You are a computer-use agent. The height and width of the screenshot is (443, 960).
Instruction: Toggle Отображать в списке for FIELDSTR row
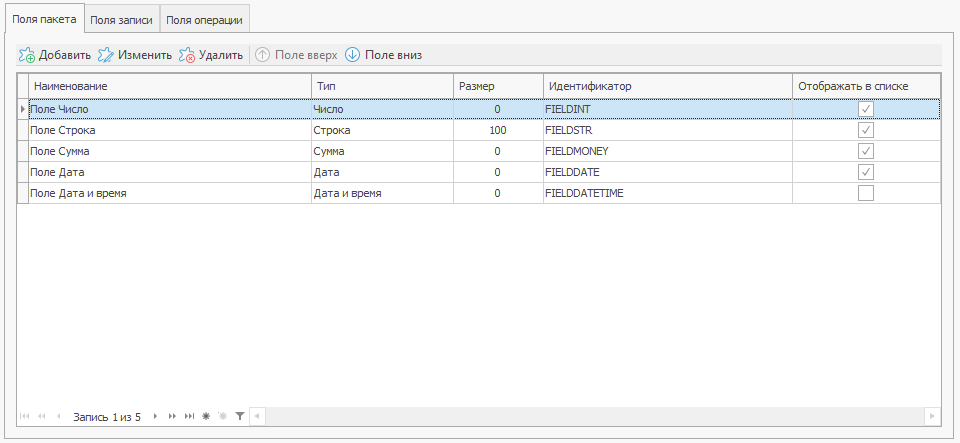[x=866, y=130]
